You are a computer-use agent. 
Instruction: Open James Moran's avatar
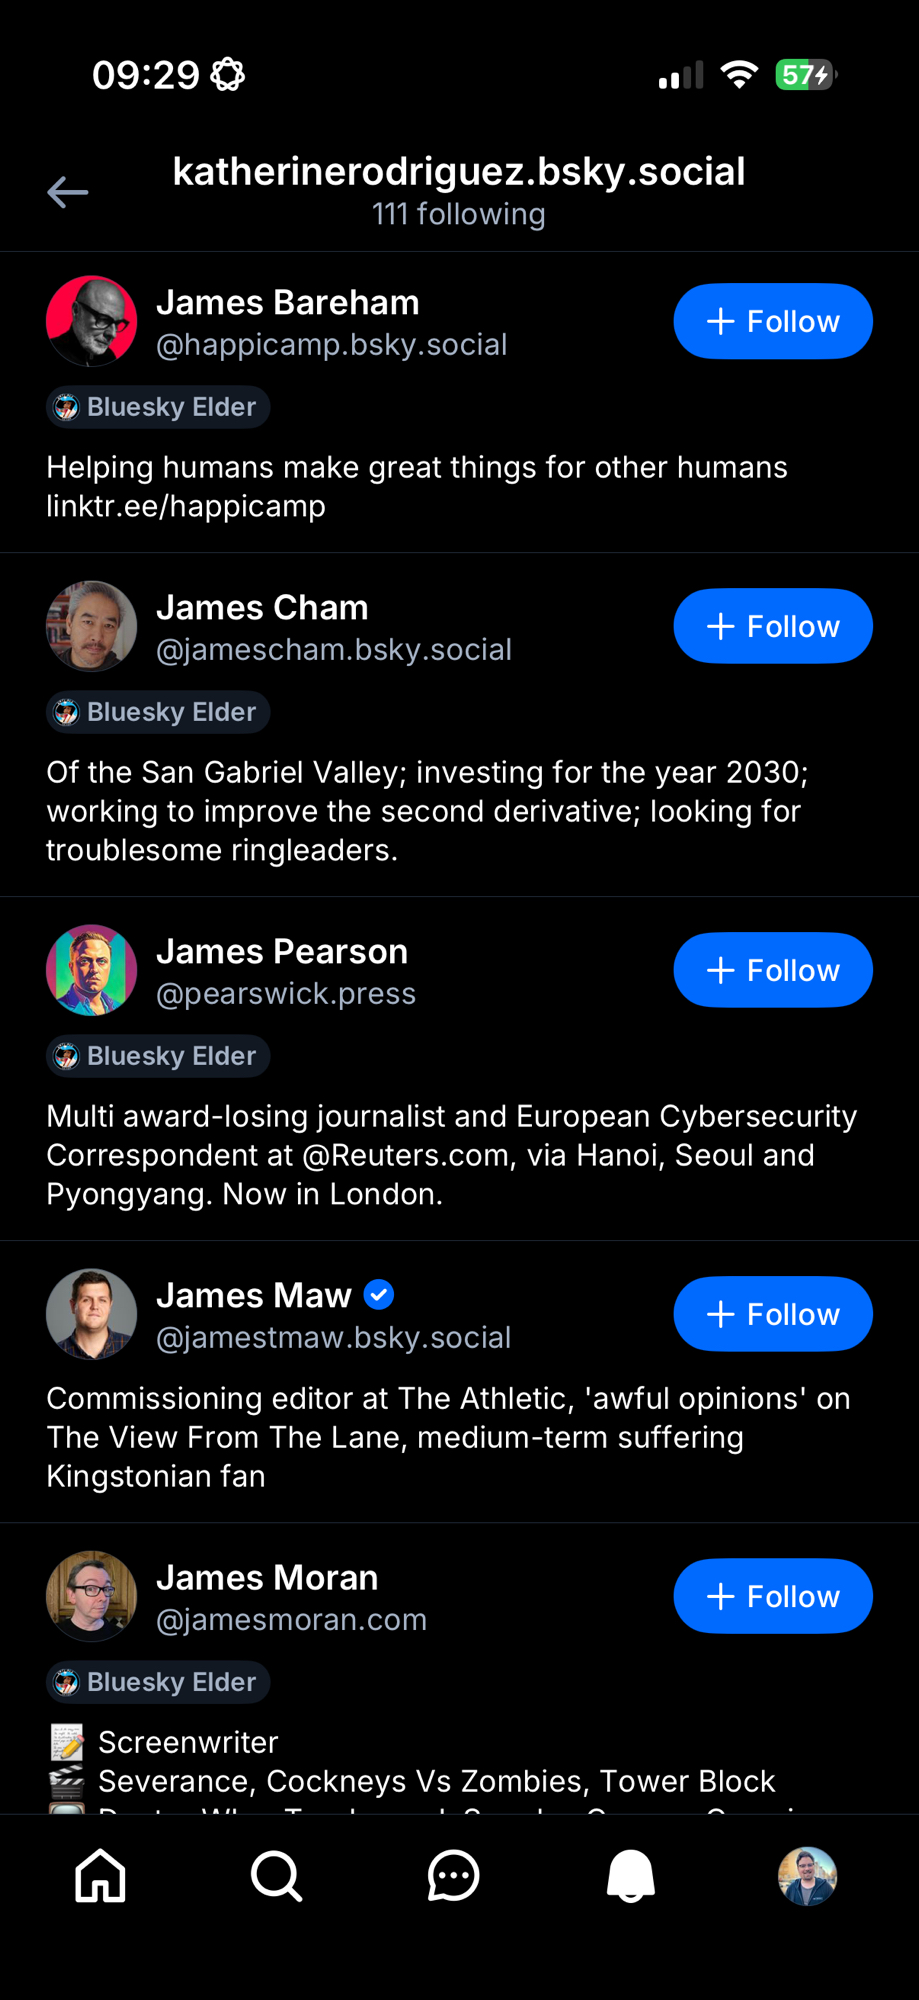pyautogui.click(x=92, y=1596)
